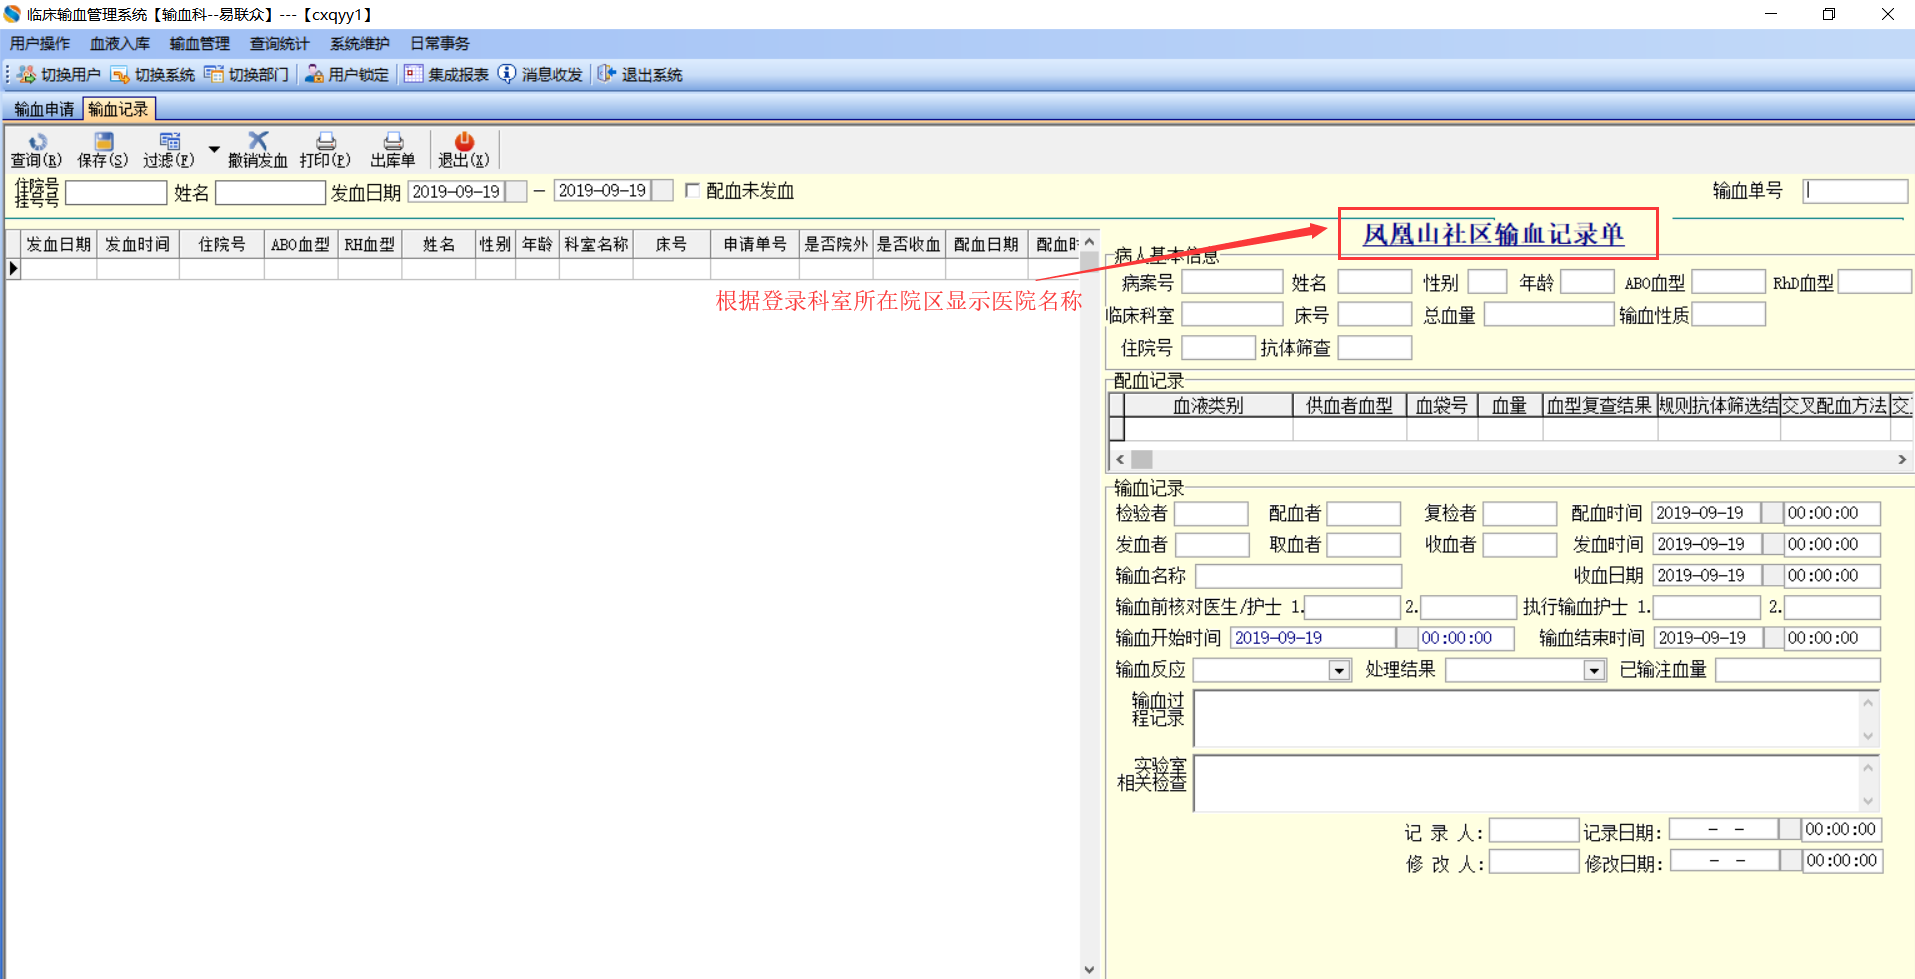The height and width of the screenshot is (979, 1915).
Task: Click the right arrow of 配血记录 scrollbar
Action: 1902,459
